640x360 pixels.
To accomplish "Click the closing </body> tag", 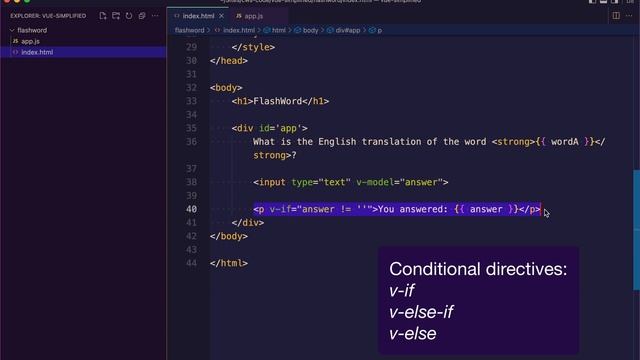I will point(229,236).
